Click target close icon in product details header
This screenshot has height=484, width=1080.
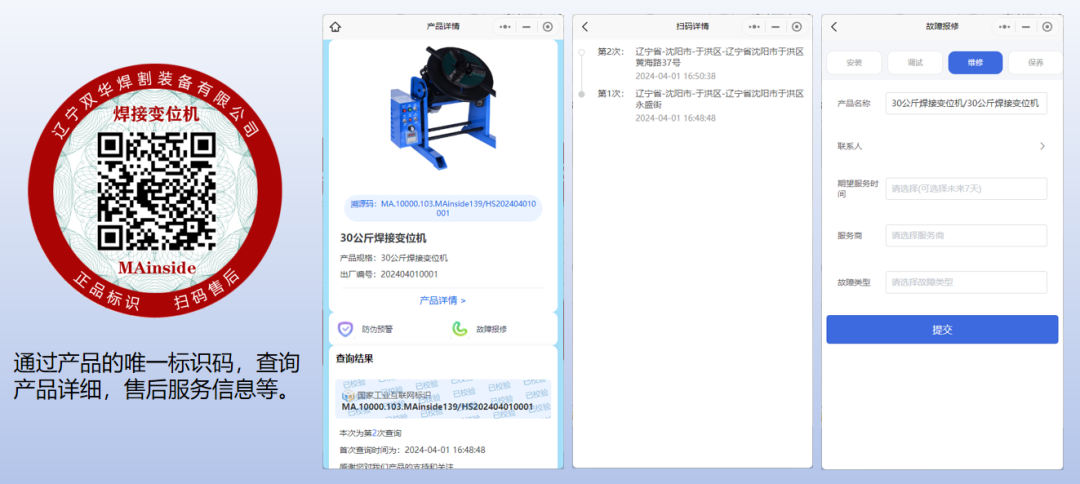tap(548, 27)
